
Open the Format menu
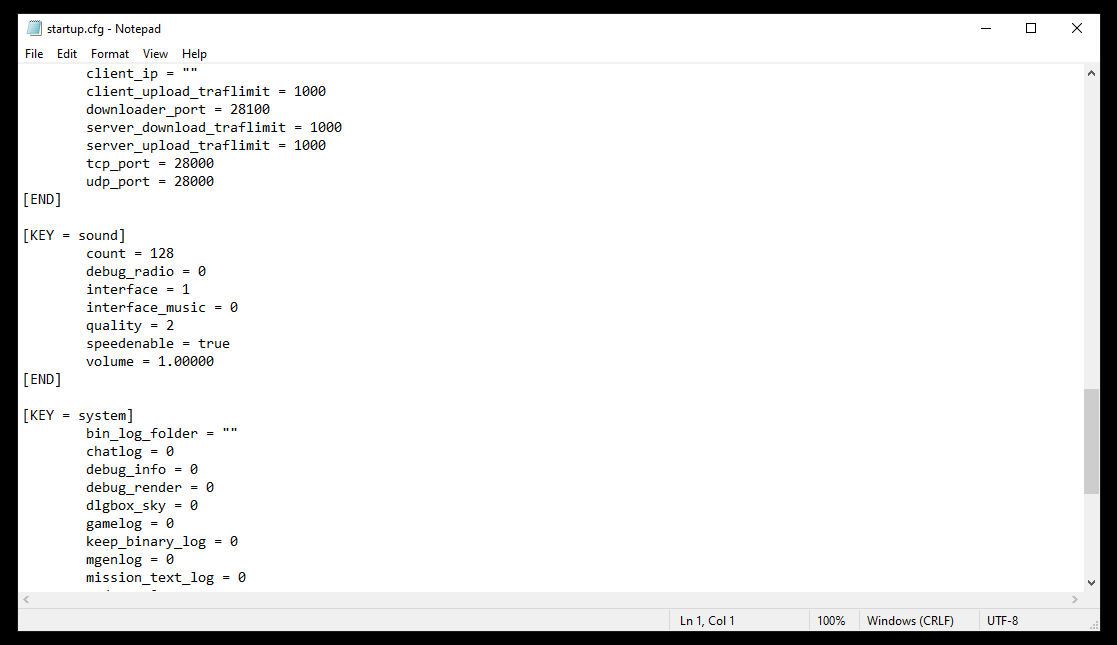click(x=110, y=54)
